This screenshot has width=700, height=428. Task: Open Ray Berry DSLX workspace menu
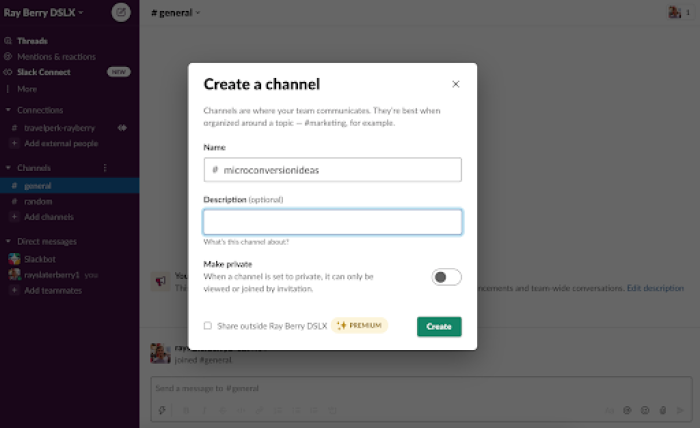pyautogui.click(x=43, y=12)
